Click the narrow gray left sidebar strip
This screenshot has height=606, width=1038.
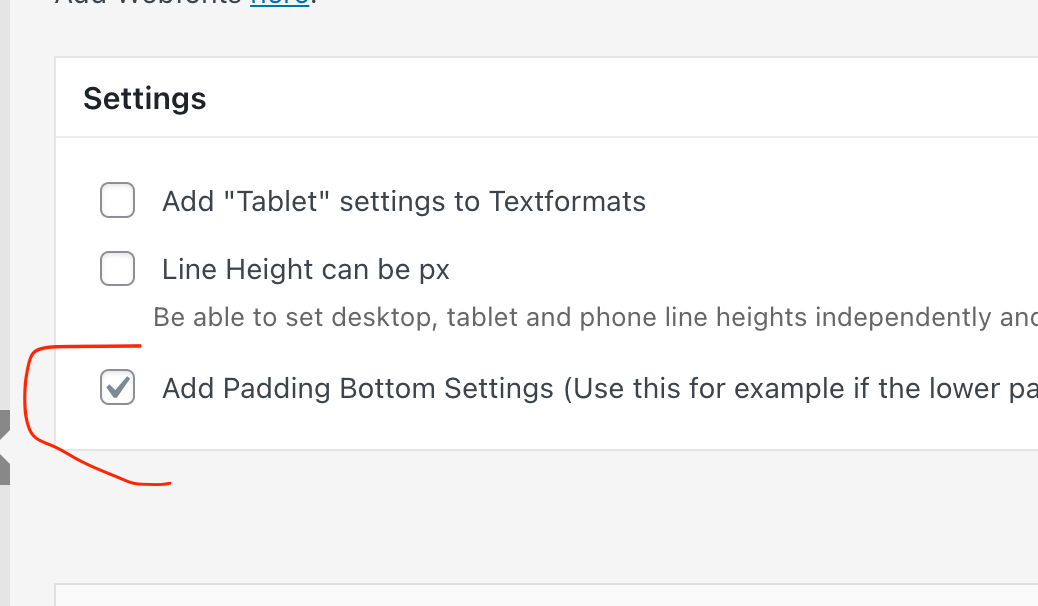click(x=4, y=250)
